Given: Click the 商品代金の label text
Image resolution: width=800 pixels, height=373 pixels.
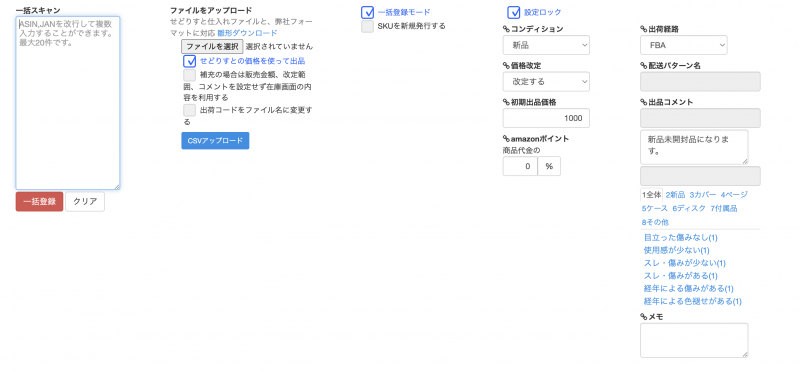Looking at the screenshot, I should tap(521, 150).
